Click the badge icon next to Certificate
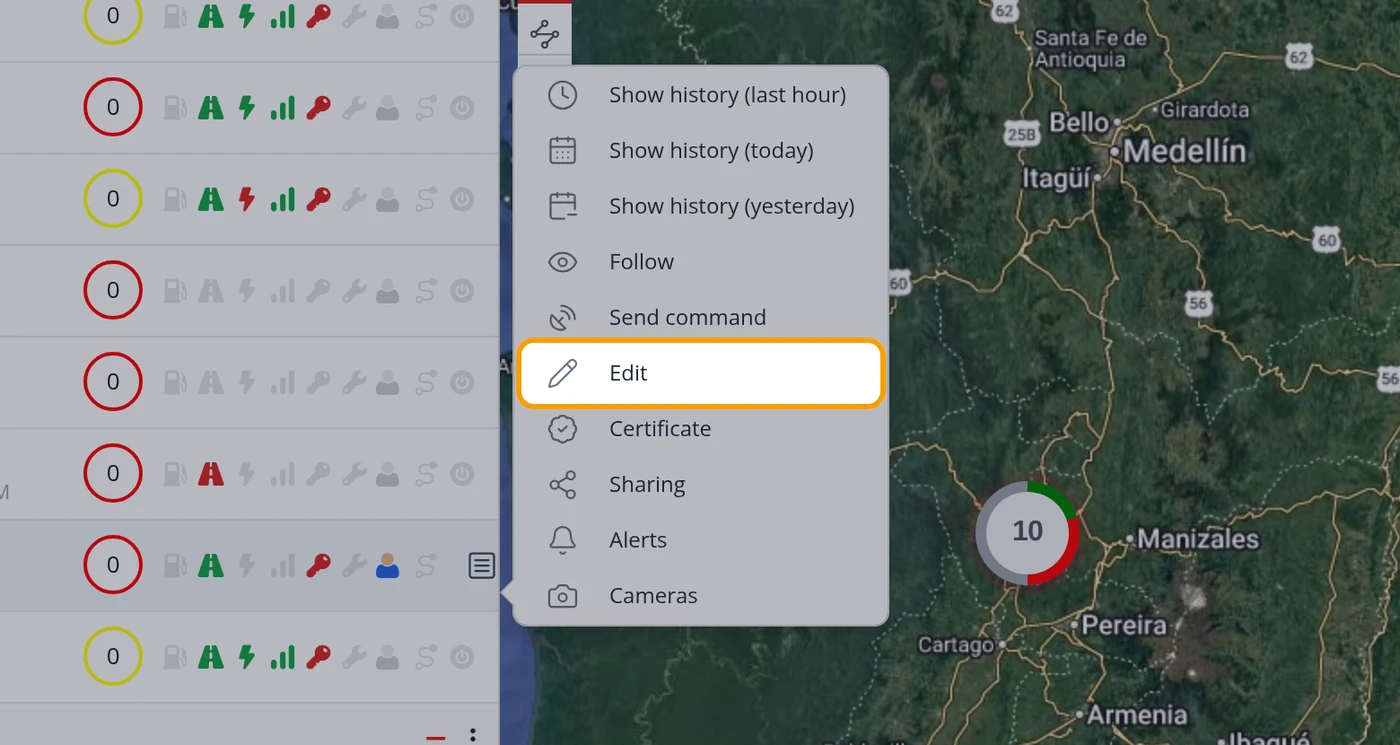The height and width of the screenshot is (745, 1400). (x=563, y=429)
